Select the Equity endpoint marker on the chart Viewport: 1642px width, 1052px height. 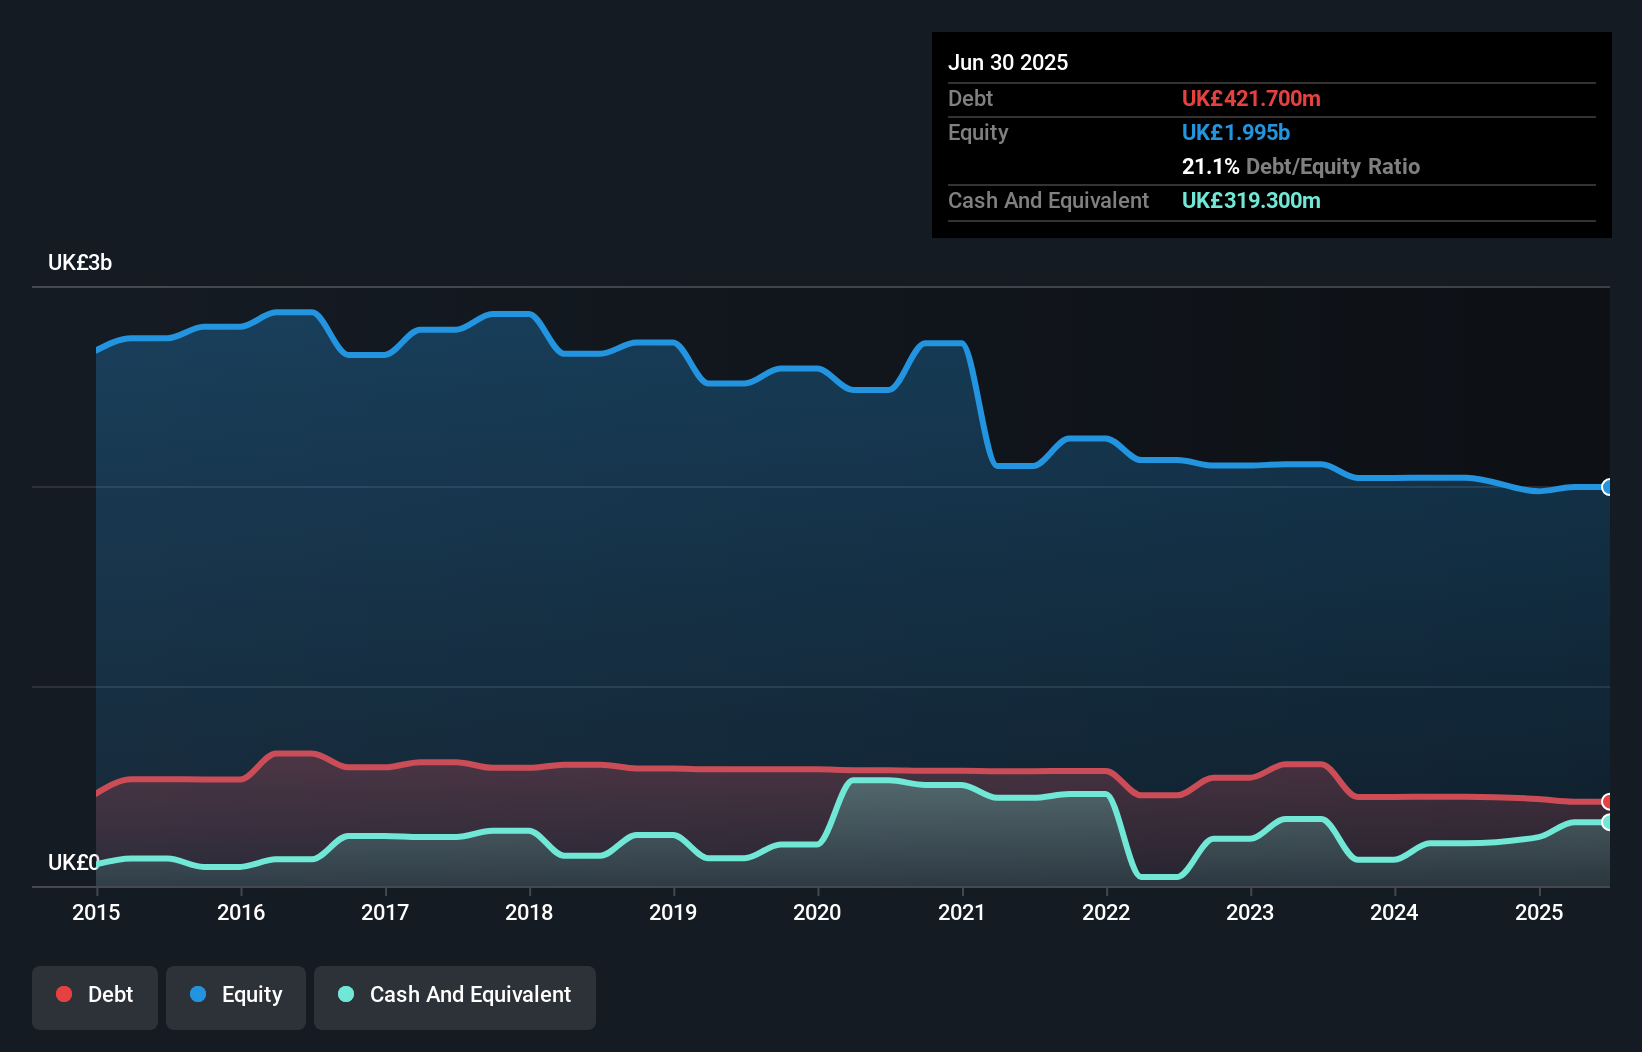click(x=1608, y=487)
